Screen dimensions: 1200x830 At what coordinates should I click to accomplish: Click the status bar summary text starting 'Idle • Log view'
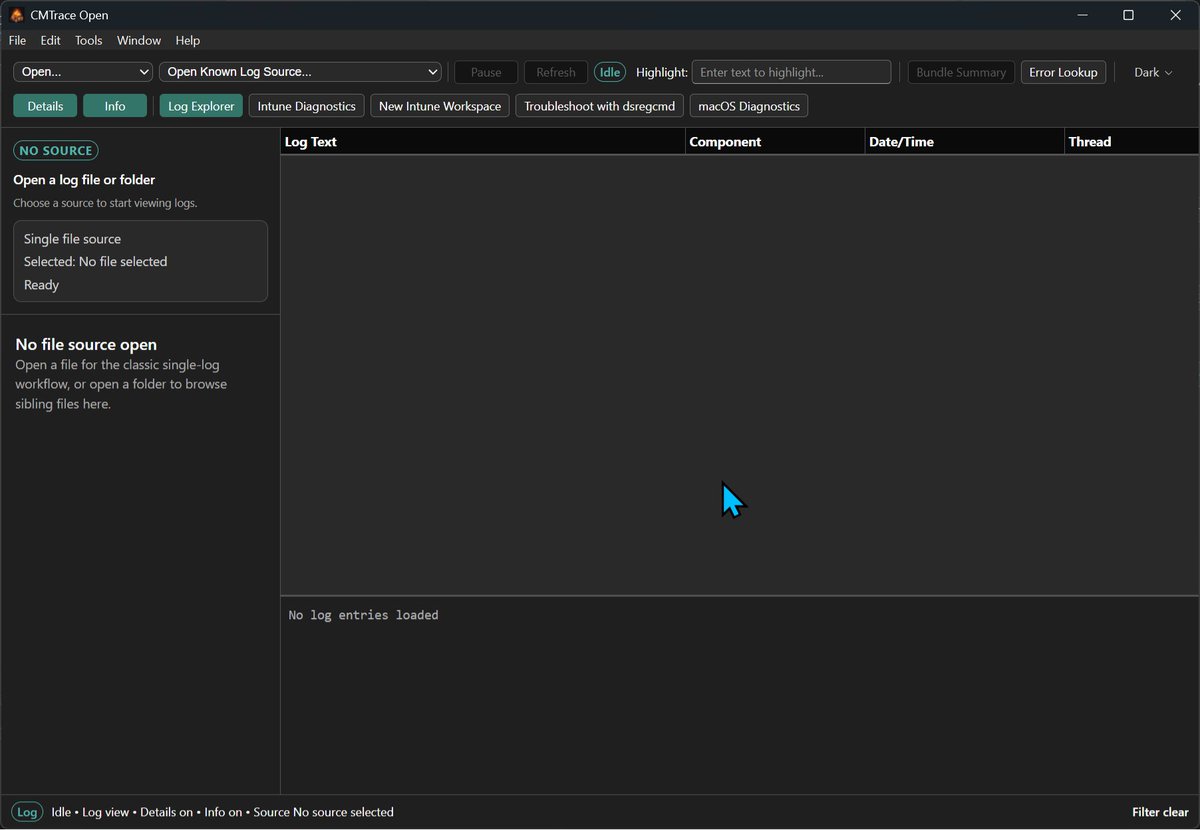pyautogui.click(x=222, y=812)
